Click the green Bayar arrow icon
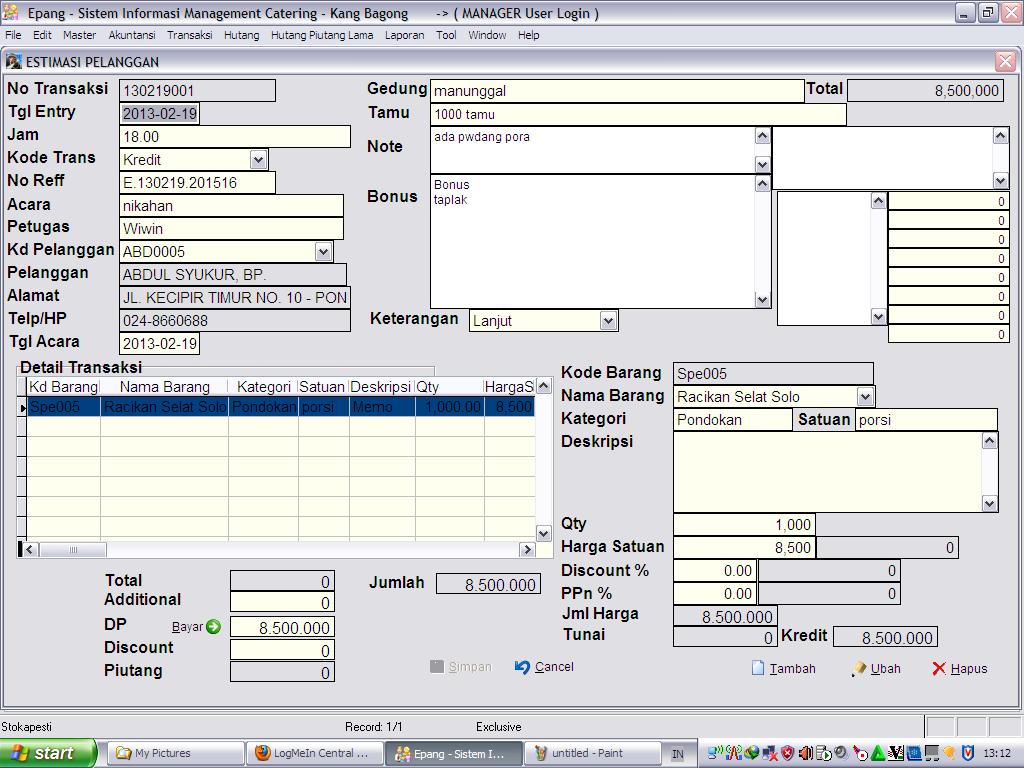Viewport: 1024px width, 768px height. pos(213,627)
